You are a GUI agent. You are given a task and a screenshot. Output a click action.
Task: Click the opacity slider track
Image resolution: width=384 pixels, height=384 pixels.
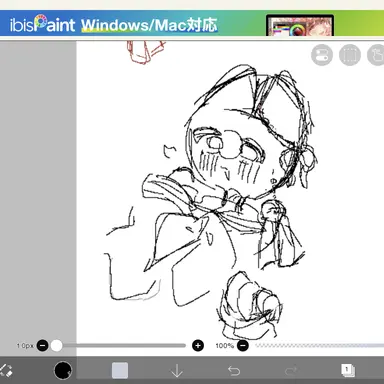pos(319,346)
